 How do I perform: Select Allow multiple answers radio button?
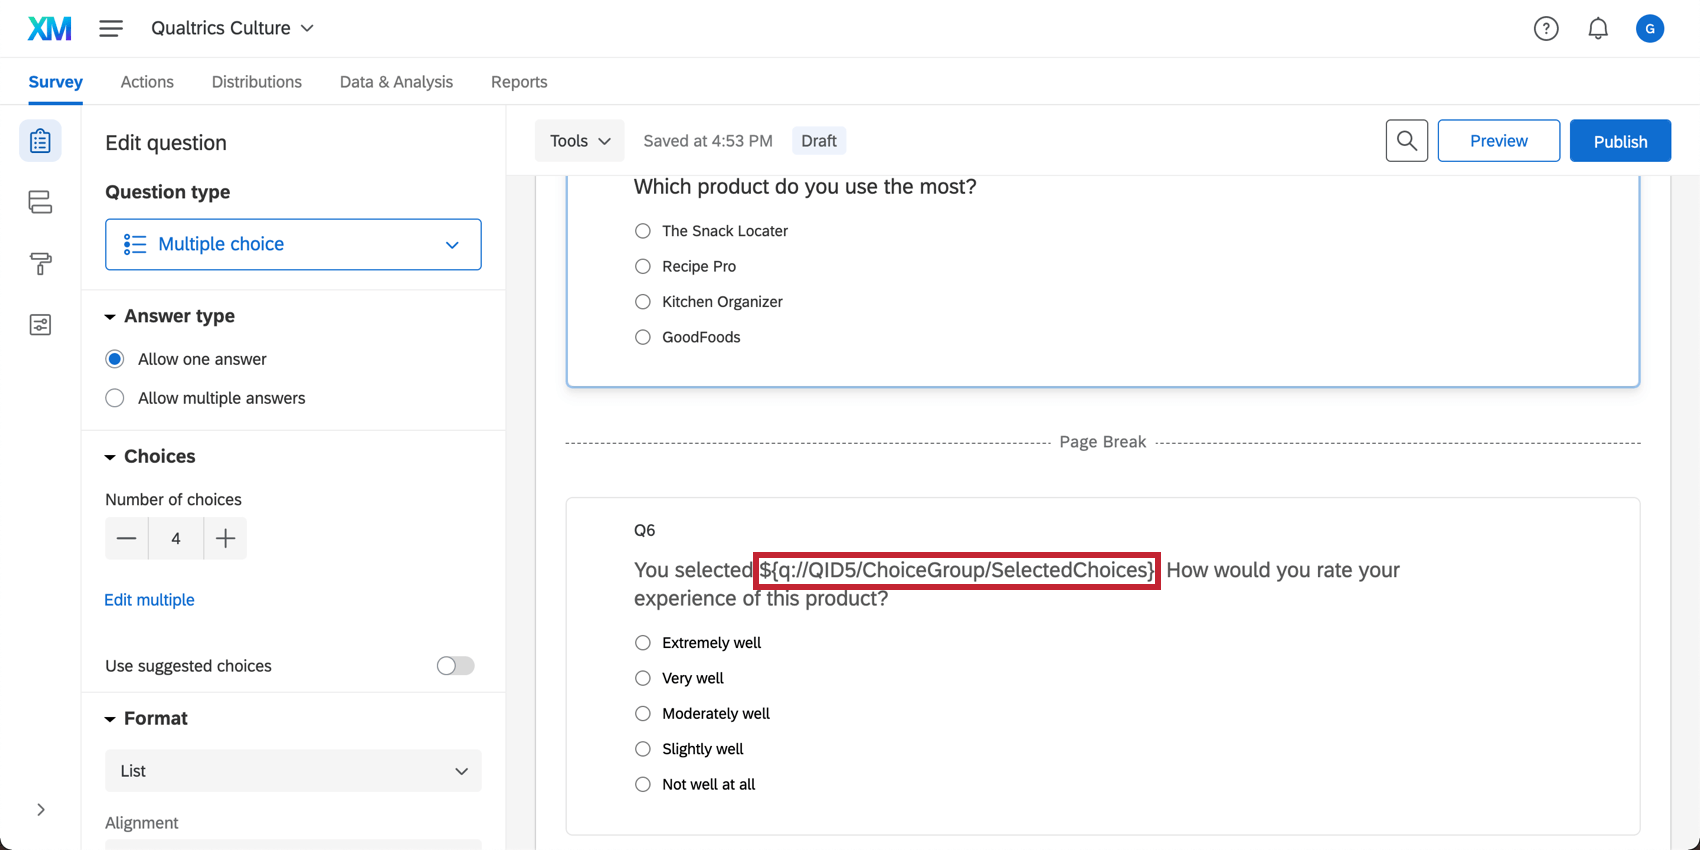(x=115, y=398)
